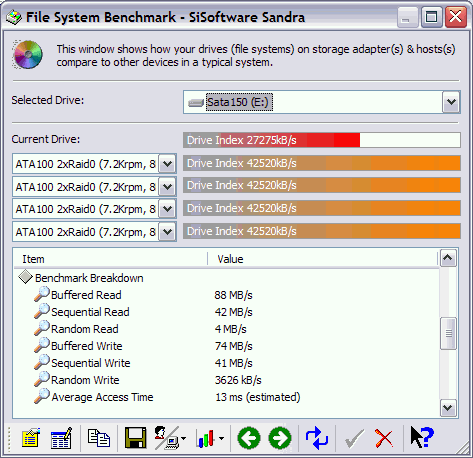
Task: Open the Selected Drive dropdown arrow
Action: coord(451,102)
